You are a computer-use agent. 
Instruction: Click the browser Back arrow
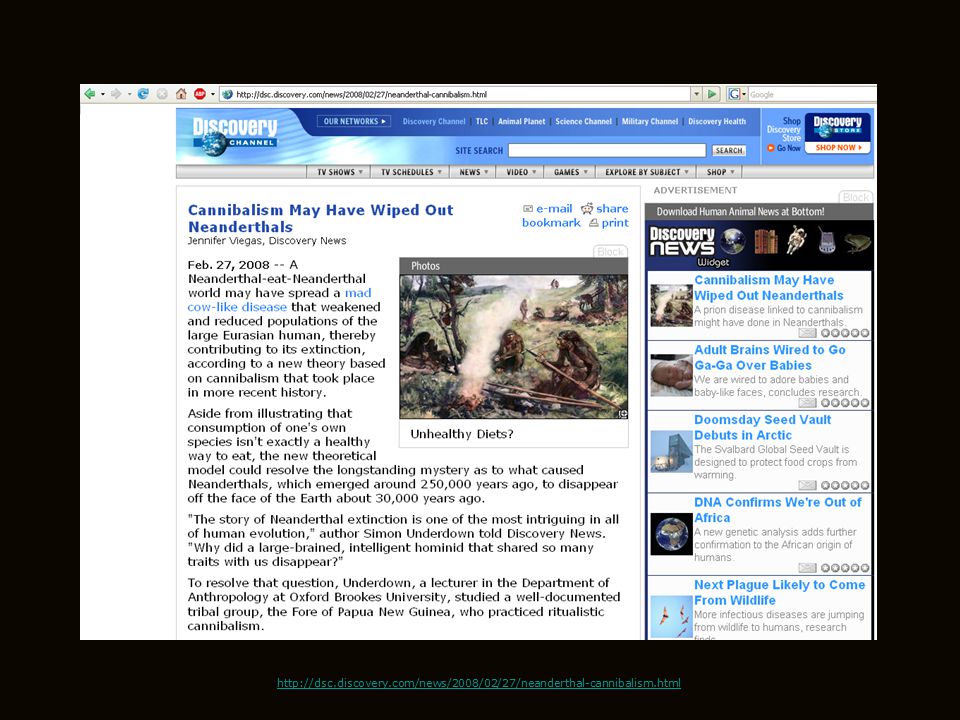coord(90,94)
